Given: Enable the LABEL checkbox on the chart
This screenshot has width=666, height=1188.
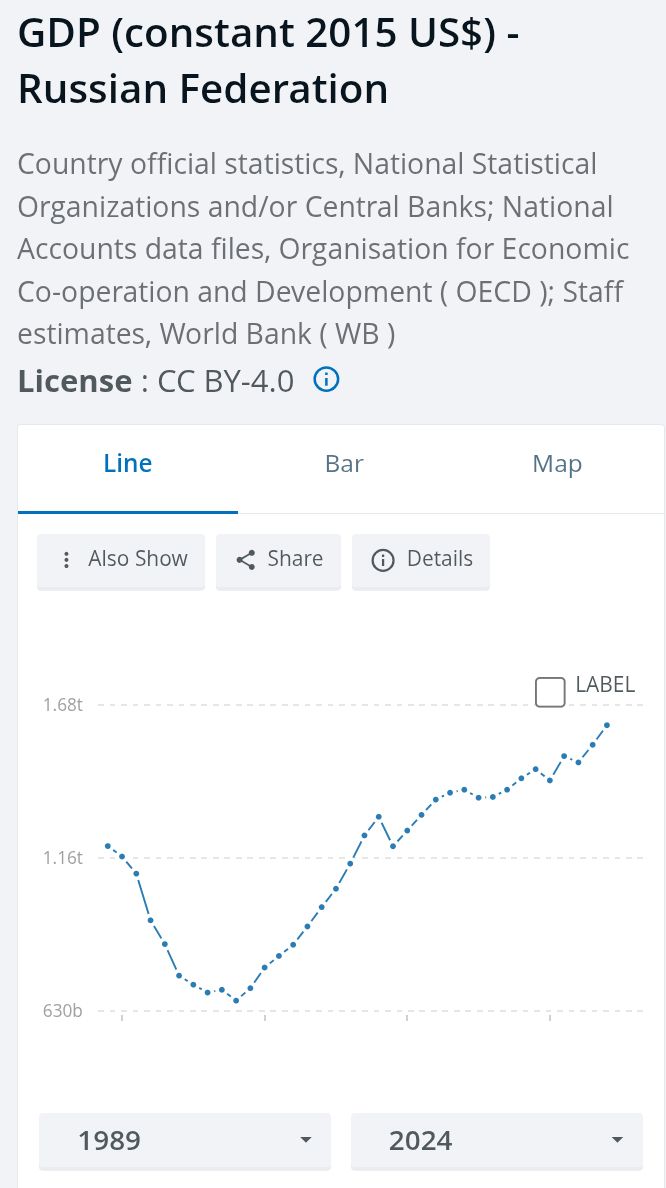Looking at the screenshot, I should pyautogui.click(x=550, y=691).
